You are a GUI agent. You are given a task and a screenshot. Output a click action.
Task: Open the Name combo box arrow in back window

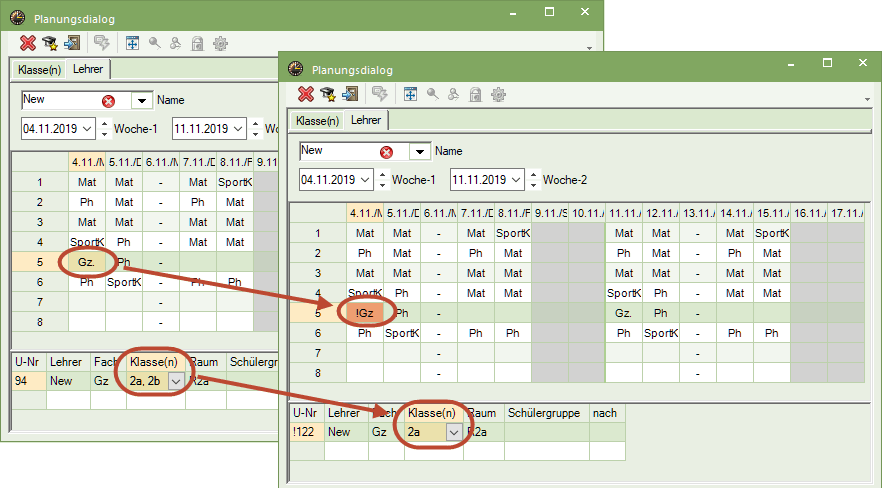click(x=142, y=101)
